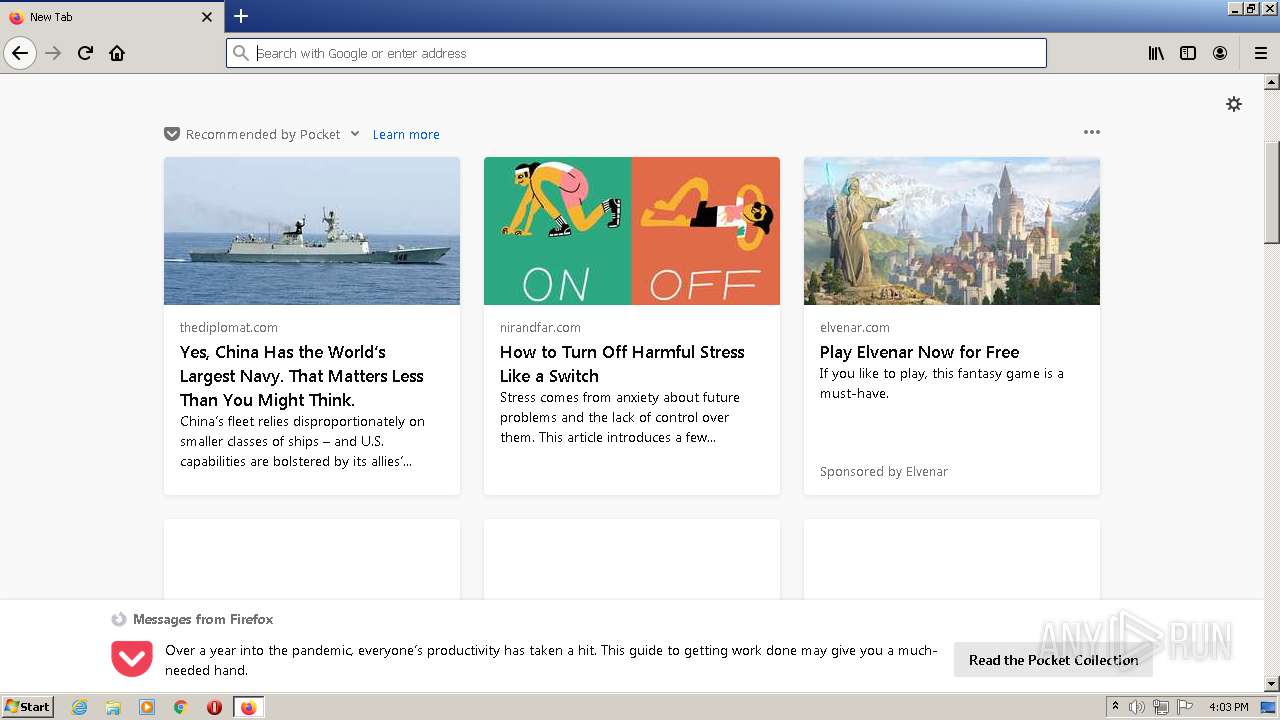Open Windows Media Player from taskbar

click(x=147, y=707)
